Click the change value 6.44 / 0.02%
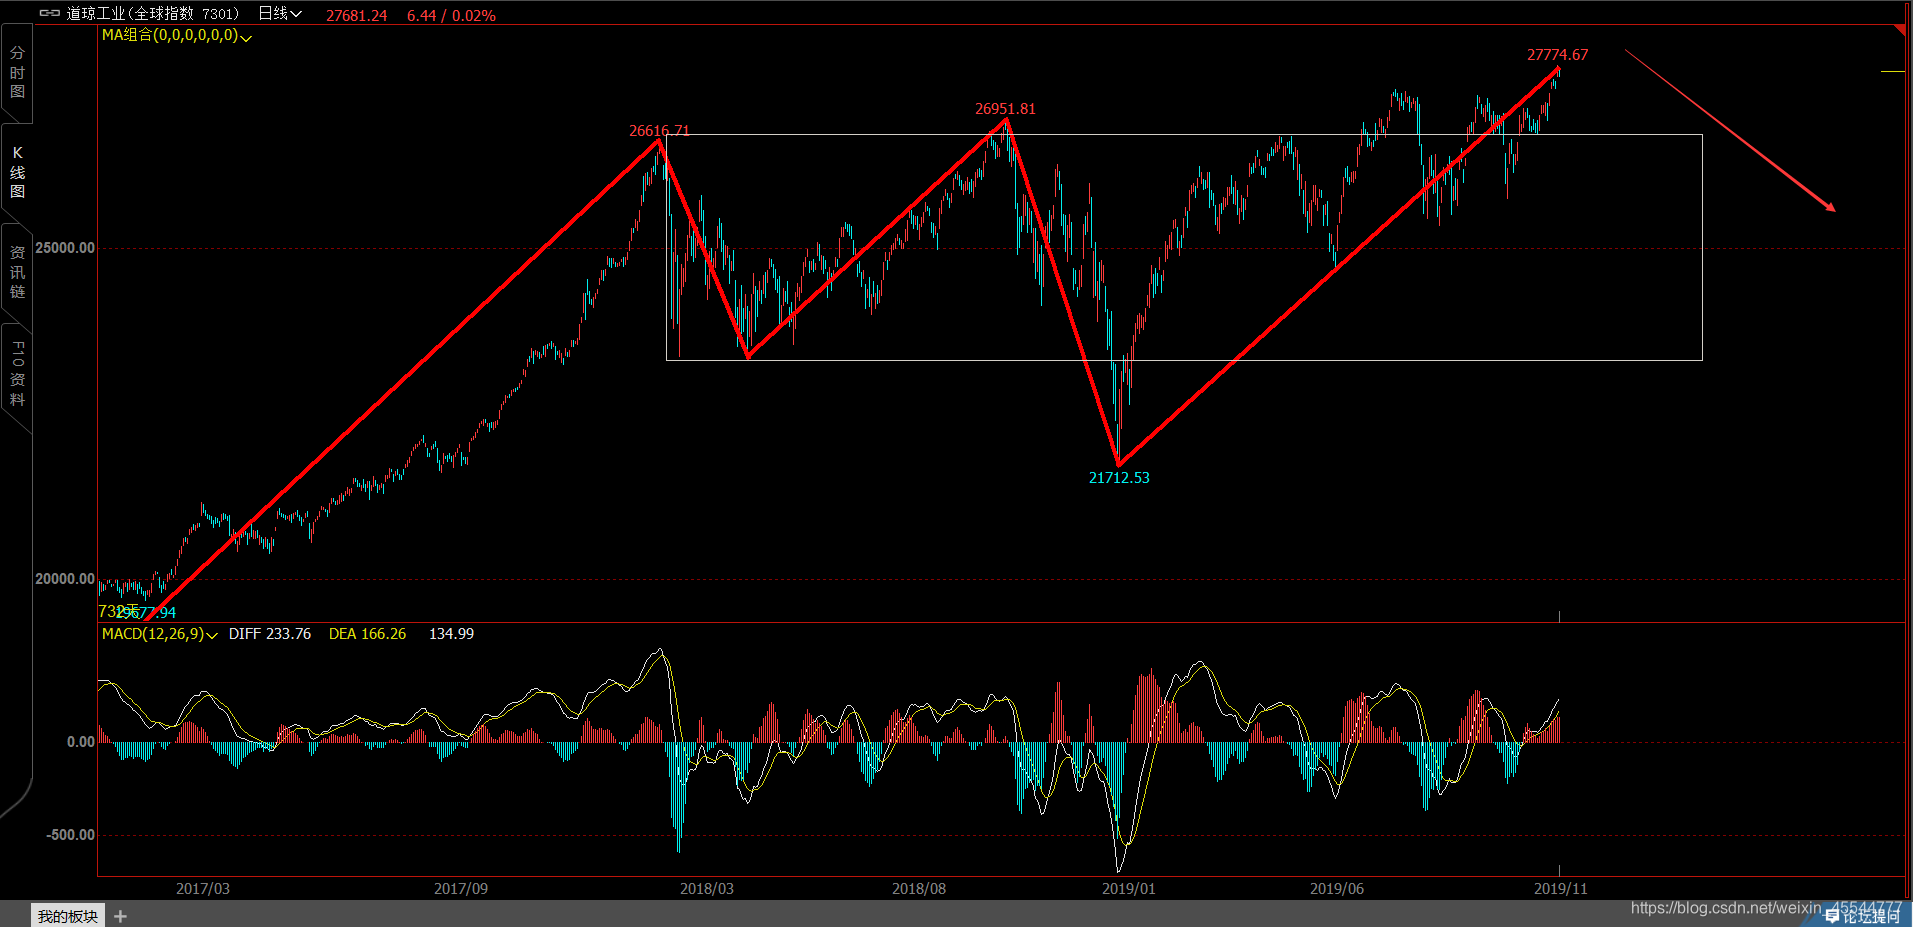This screenshot has height=927, width=1913. coord(451,16)
